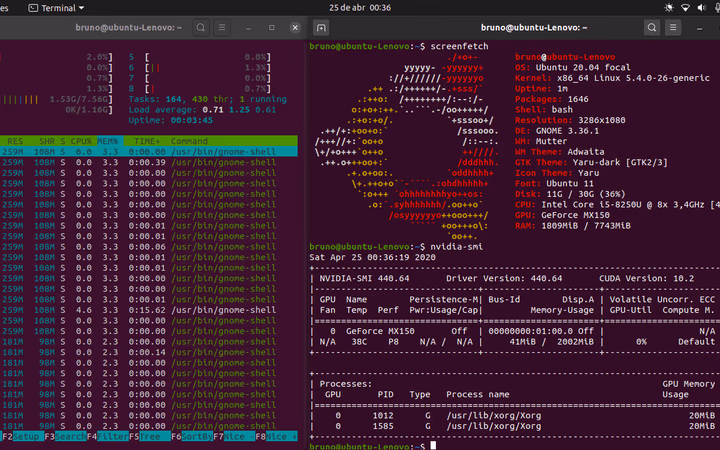
Task: Select gnome-shell row with time 0:00.06
Action: [x=149, y=247]
